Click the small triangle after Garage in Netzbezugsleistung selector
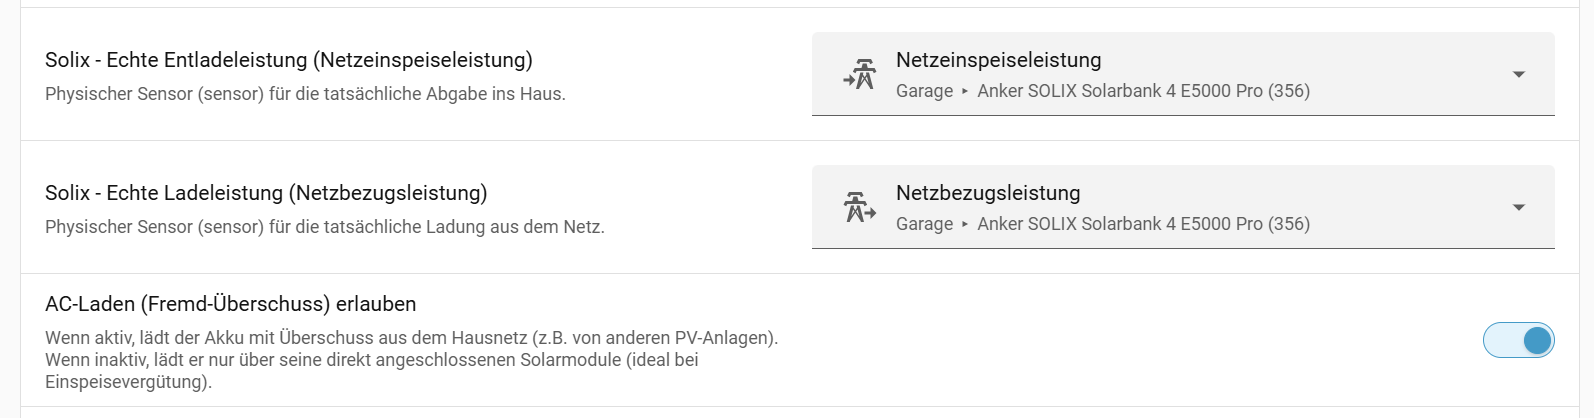This screenshot has height=418, width=1594. [965, 224]
